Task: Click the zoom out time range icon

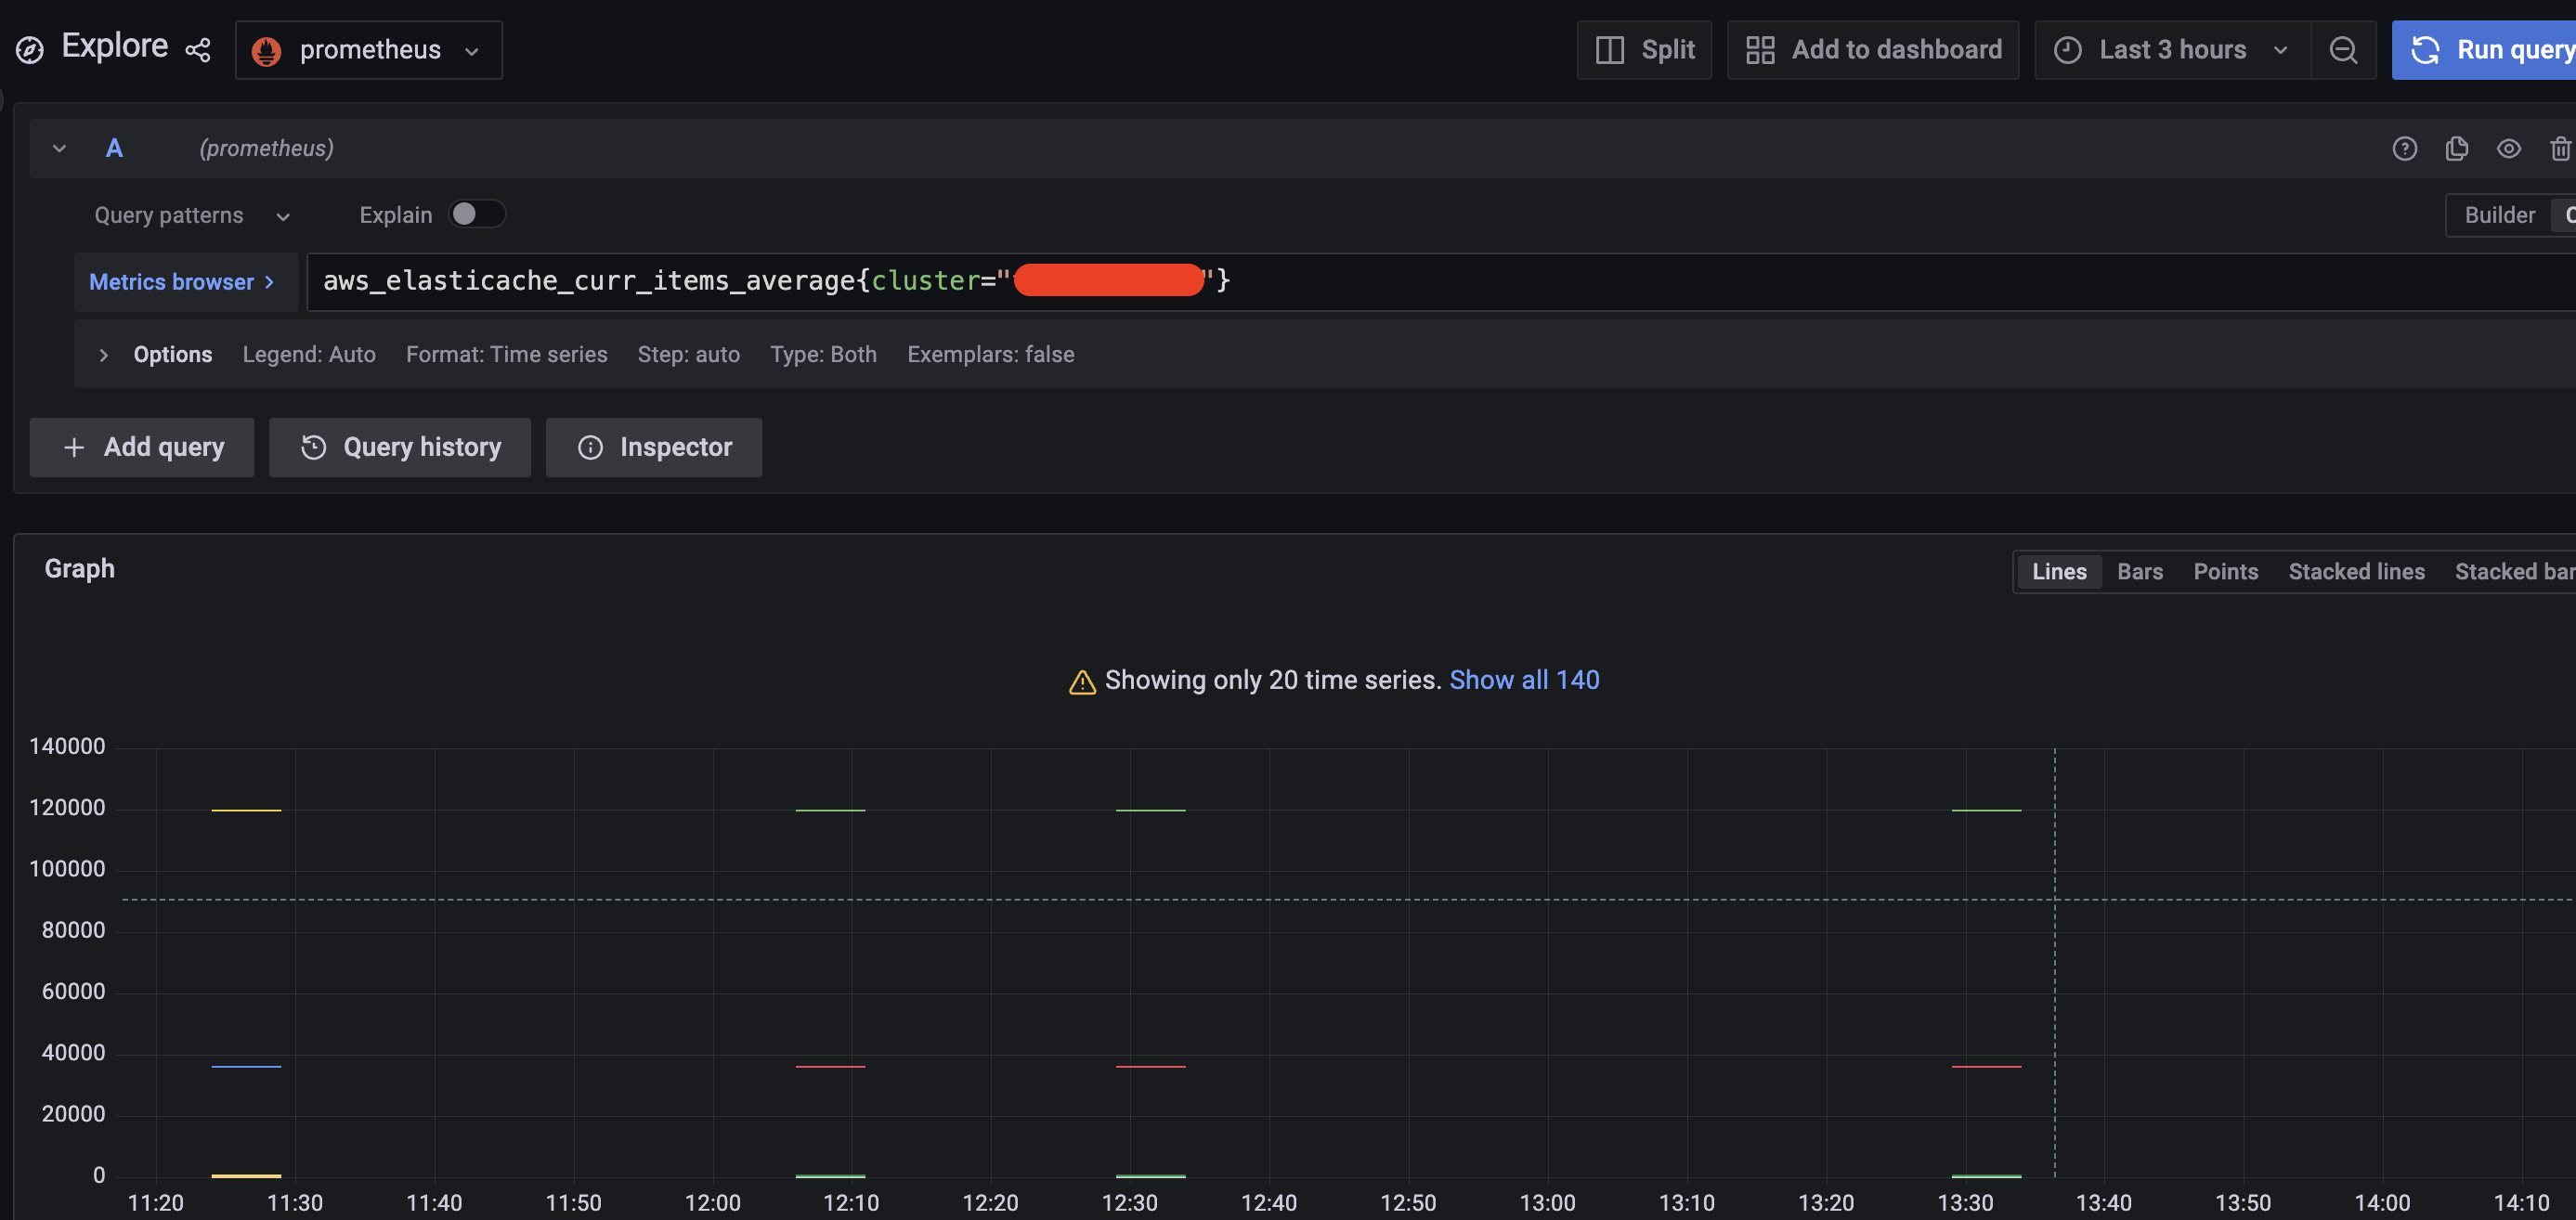Action: pyautogui.click(x=2343, y=50)
